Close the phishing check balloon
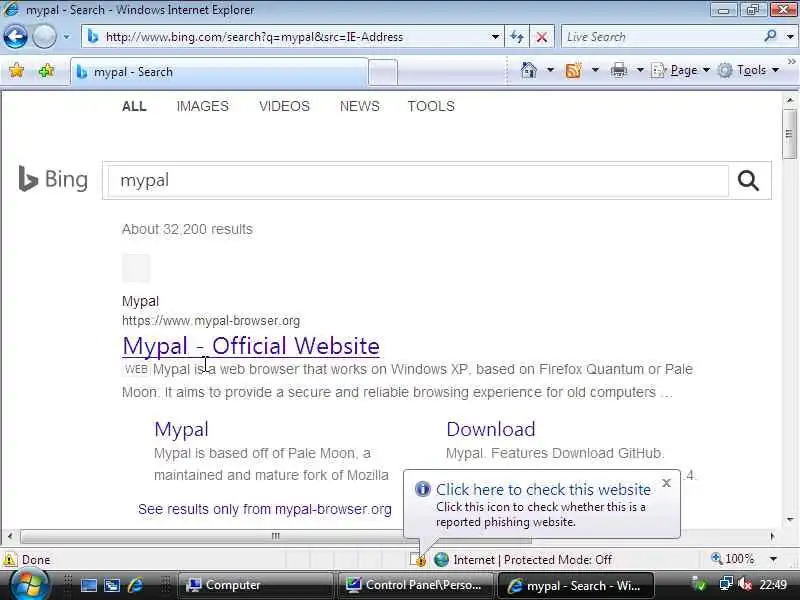 click(666, 483)
